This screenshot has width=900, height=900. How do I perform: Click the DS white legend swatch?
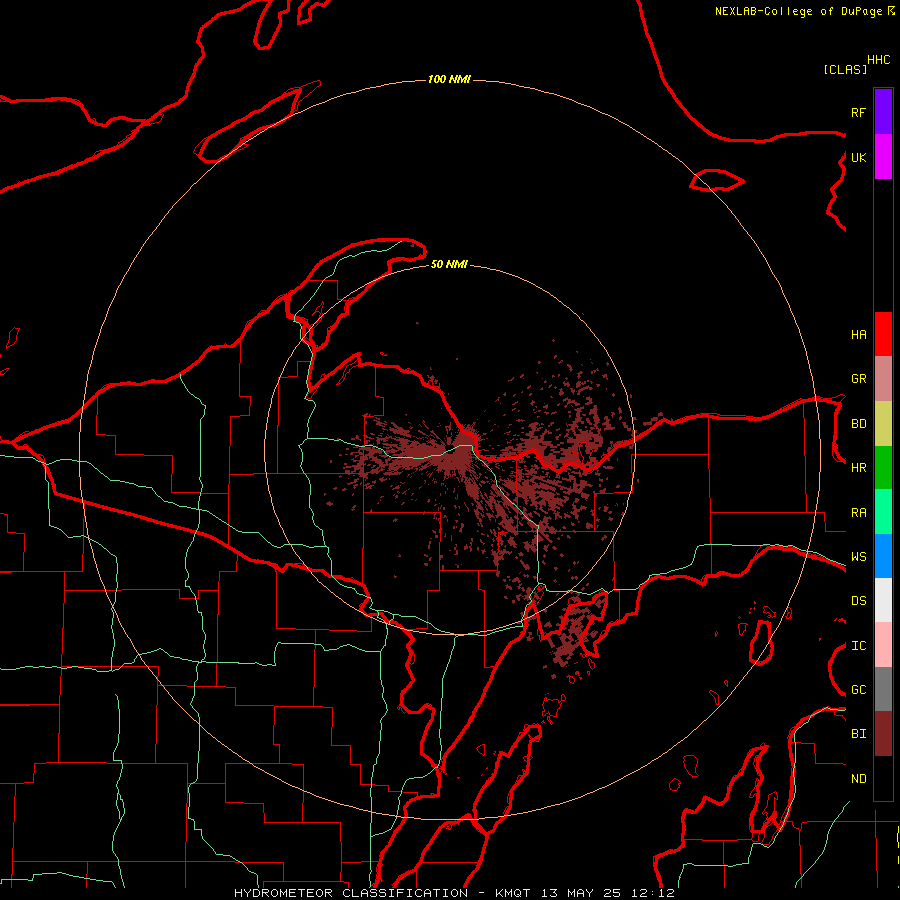[x=883, y=600]
